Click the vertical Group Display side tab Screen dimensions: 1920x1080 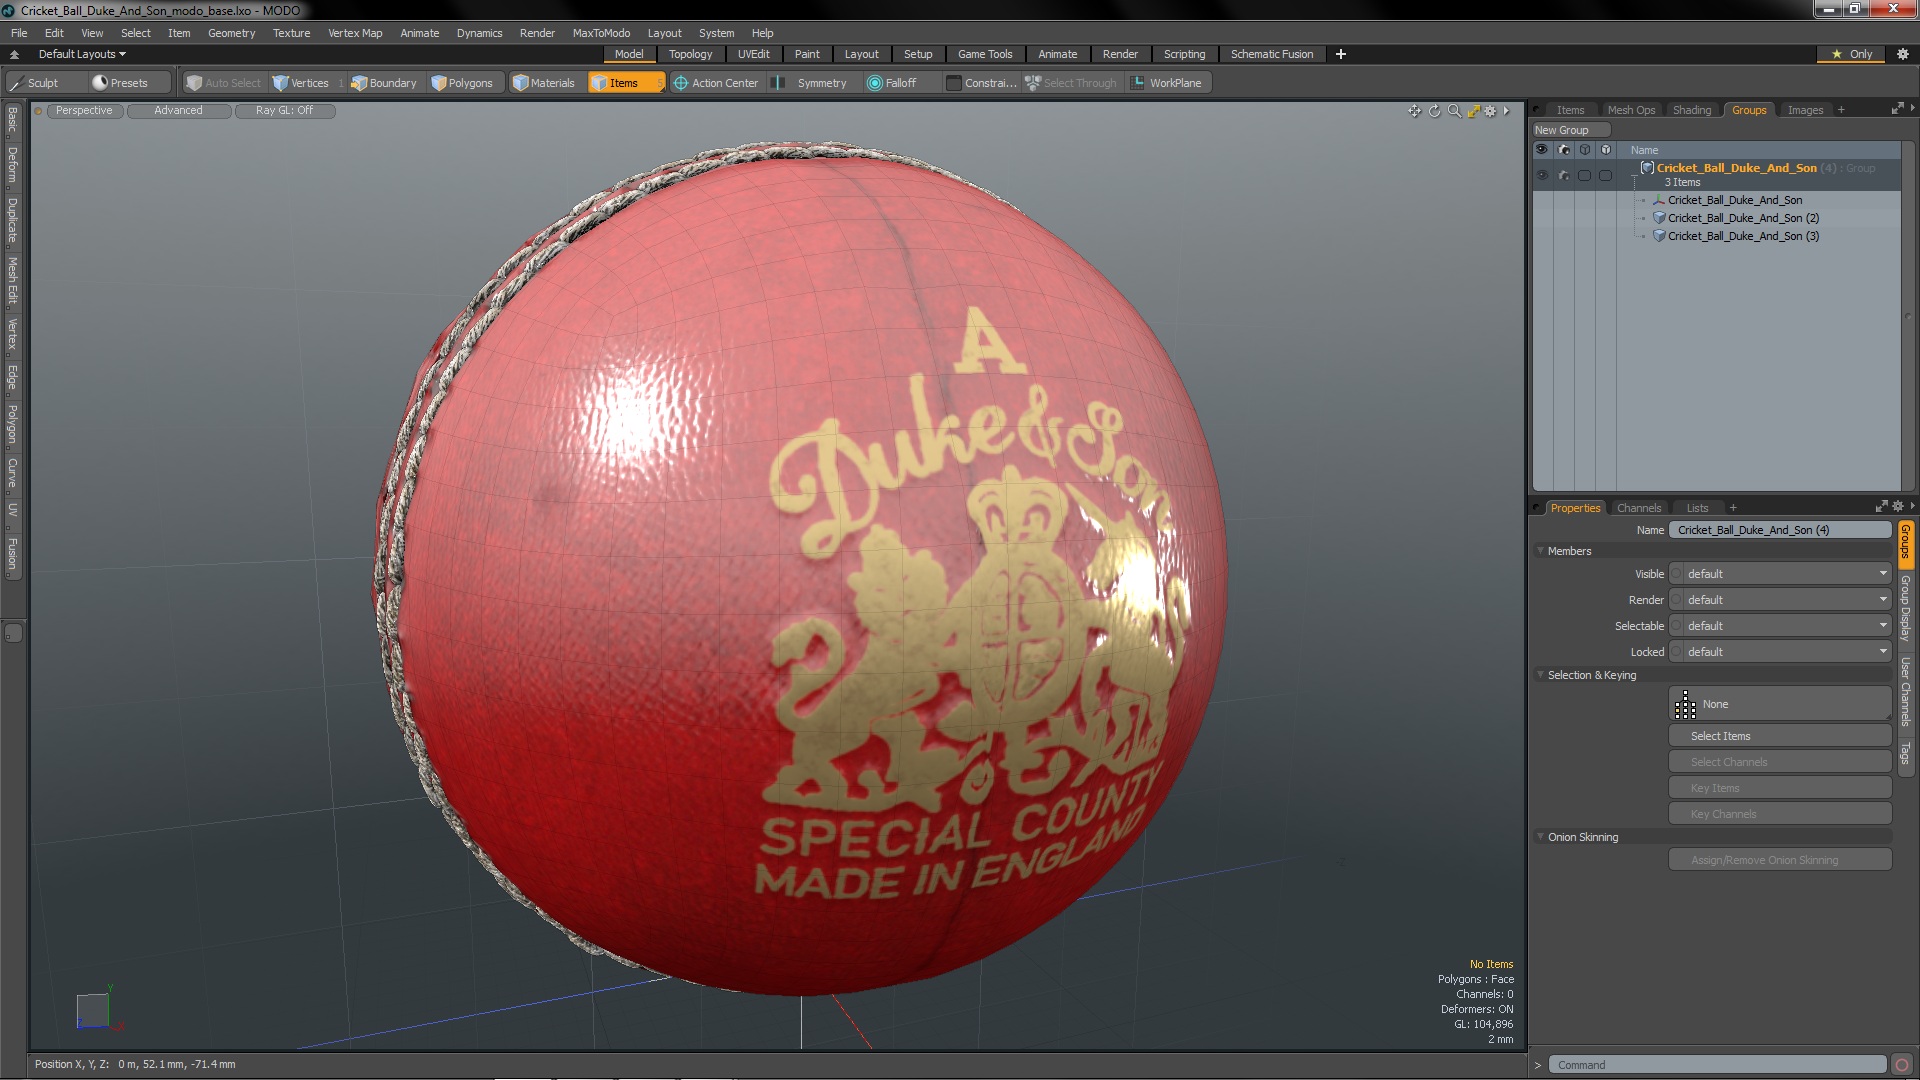point(1905,608)
